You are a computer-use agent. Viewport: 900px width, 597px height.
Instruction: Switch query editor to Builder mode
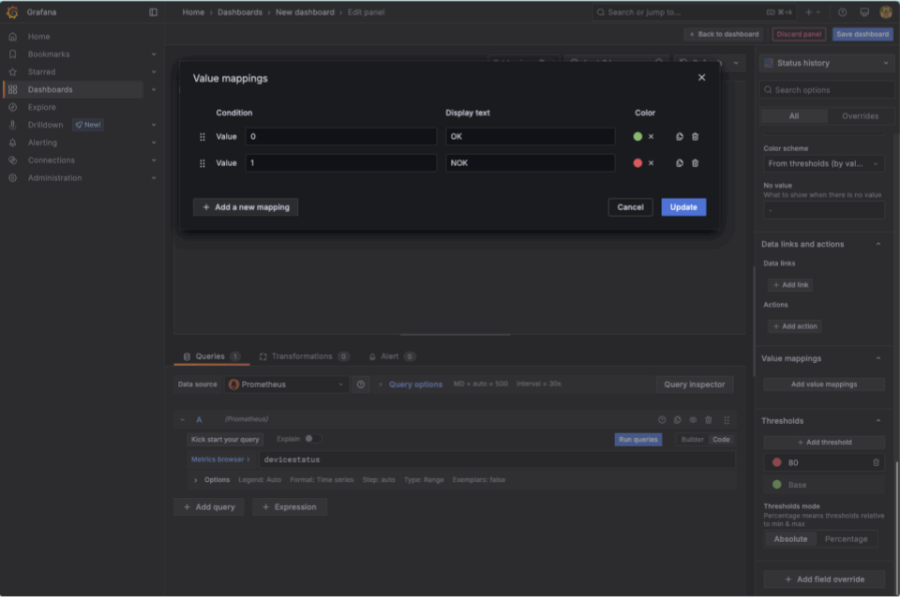pos(692,439)
